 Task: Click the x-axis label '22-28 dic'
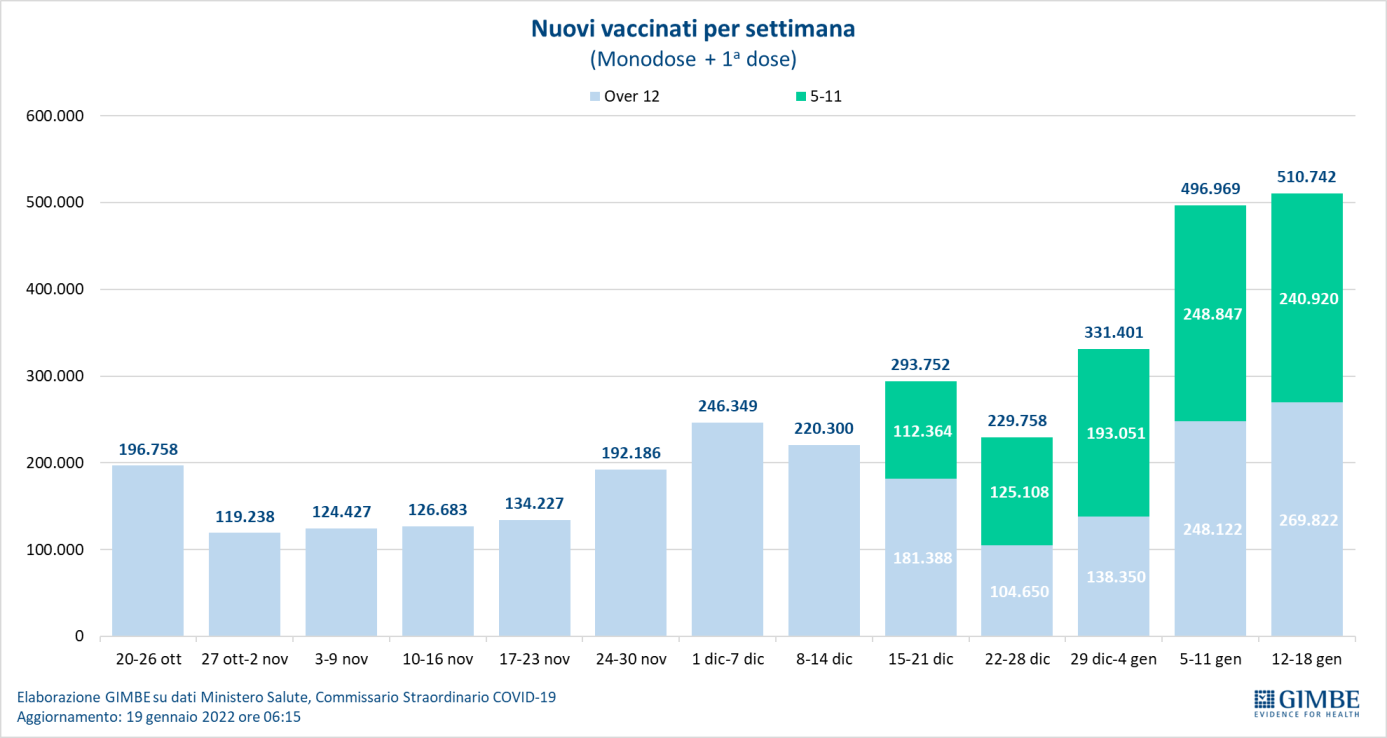point(1018,659)
